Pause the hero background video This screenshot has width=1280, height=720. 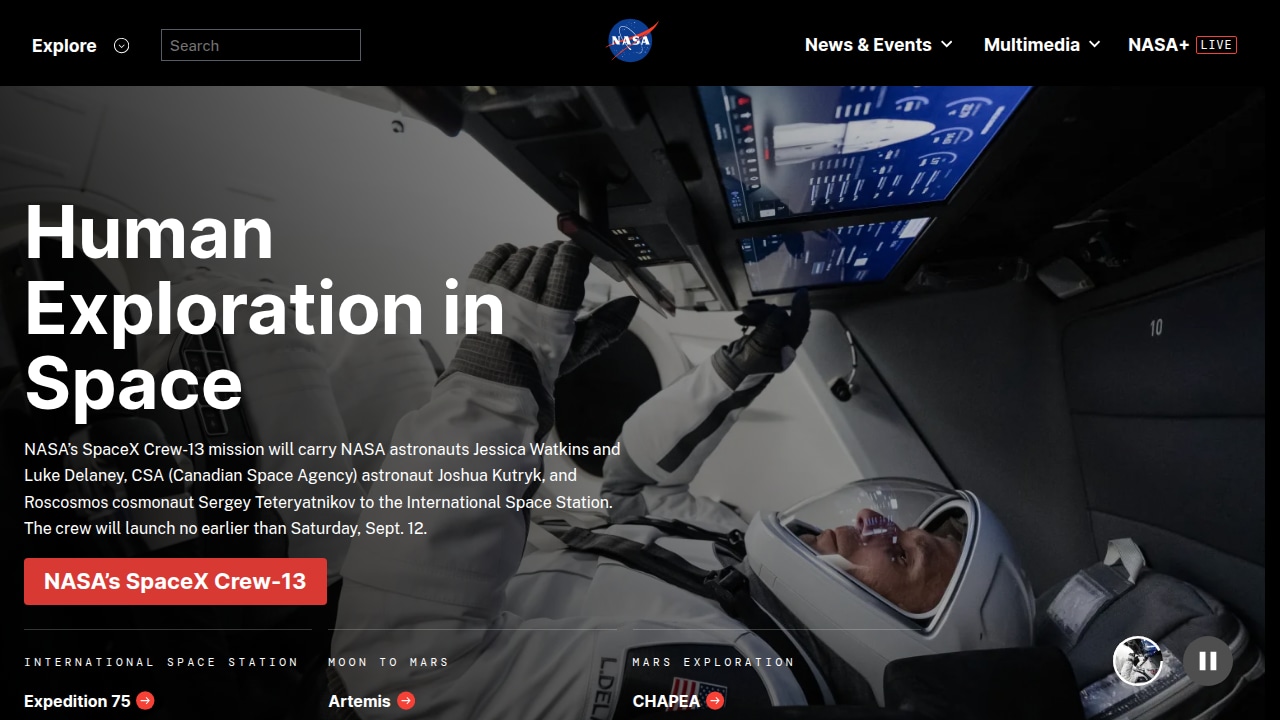pos(1208,661)
